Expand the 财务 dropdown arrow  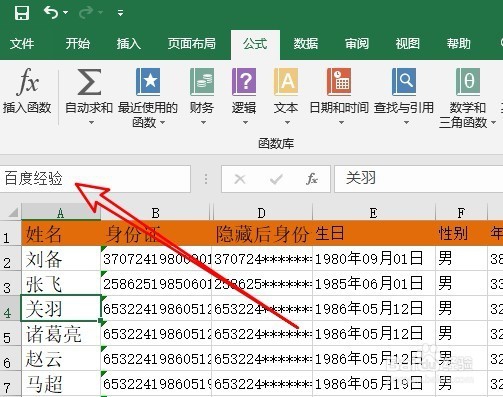[x=203, y=123]
